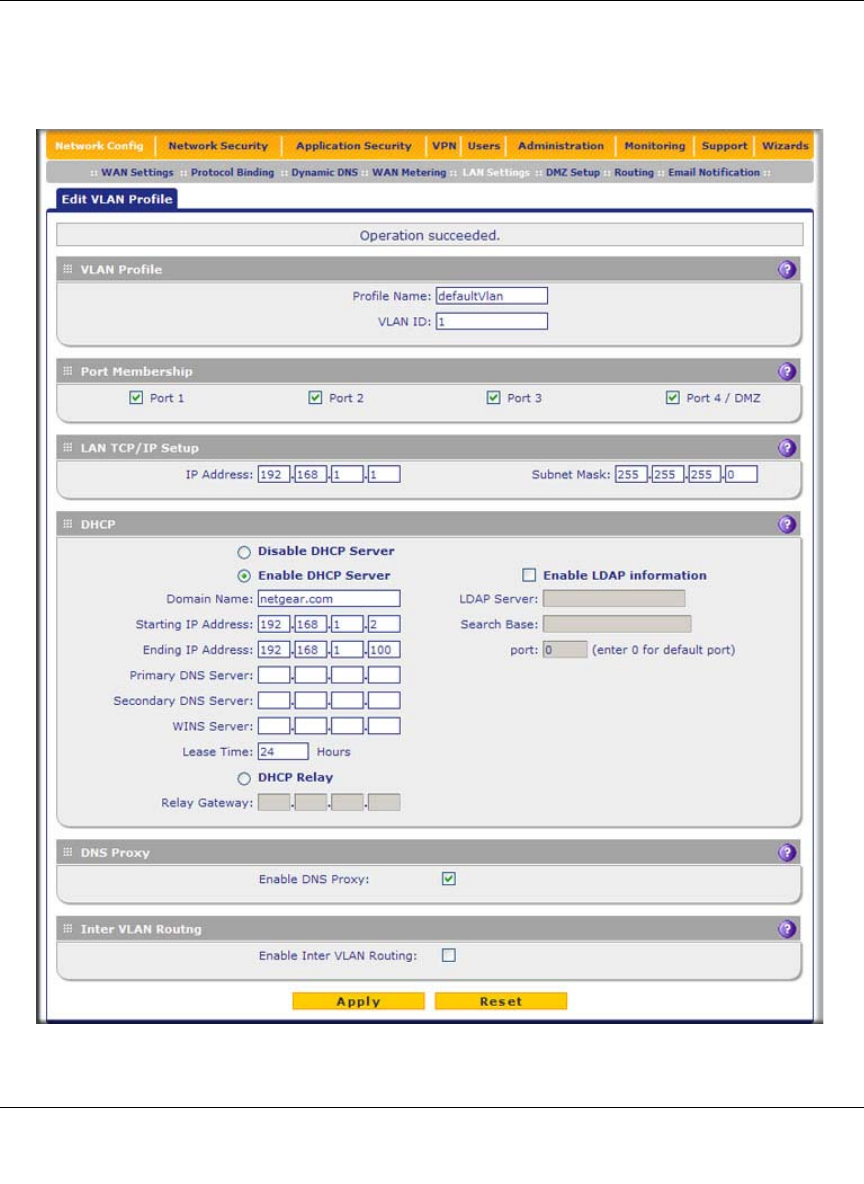Screen dimensions: 864x1184
Task: Toggle the Port 3 membership checkbox
Action: [x=493, y=397]
